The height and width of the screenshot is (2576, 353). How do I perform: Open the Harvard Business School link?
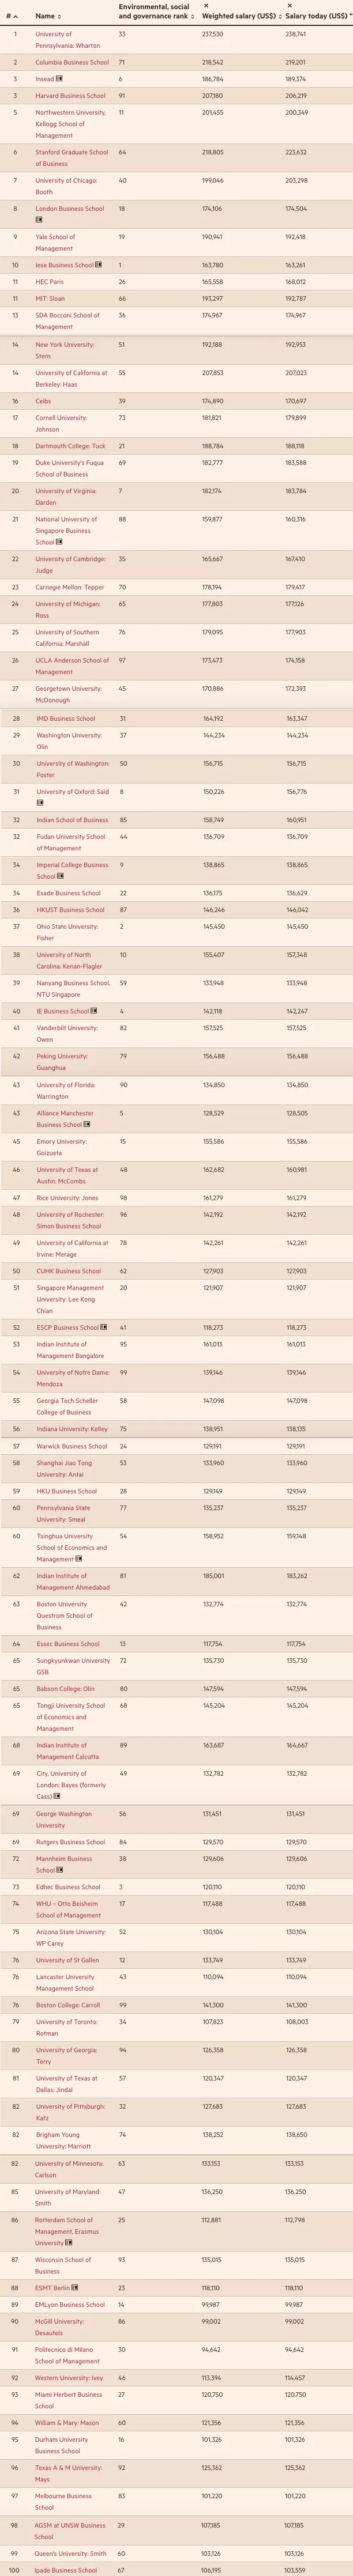(x=70, y=96)
